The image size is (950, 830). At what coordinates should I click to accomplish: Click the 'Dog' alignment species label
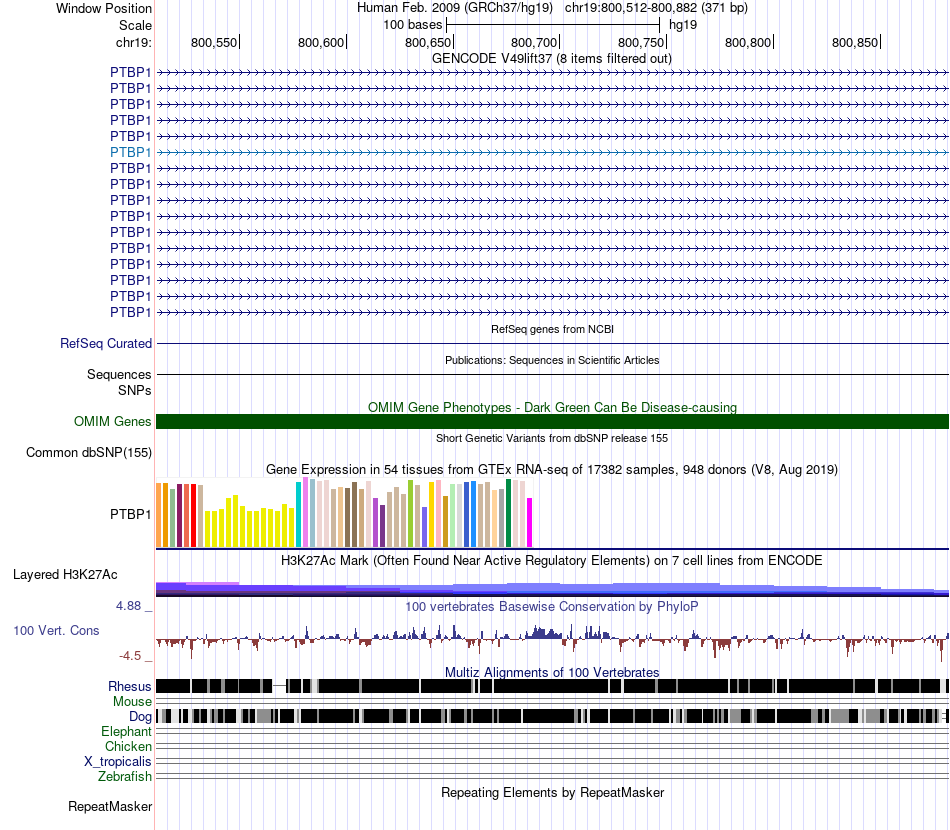pos(140,717)
